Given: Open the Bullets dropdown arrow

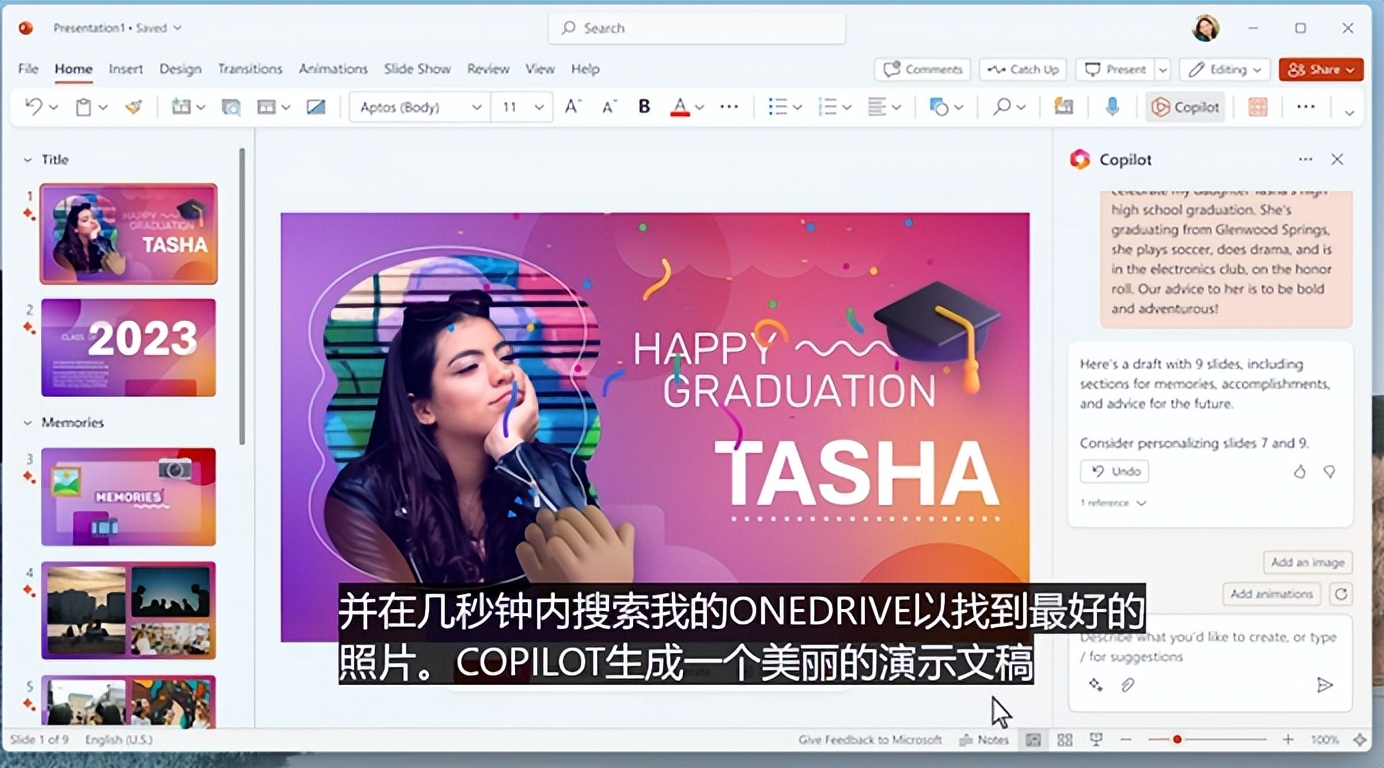Looking at the screenshot, I should [797, 107].
